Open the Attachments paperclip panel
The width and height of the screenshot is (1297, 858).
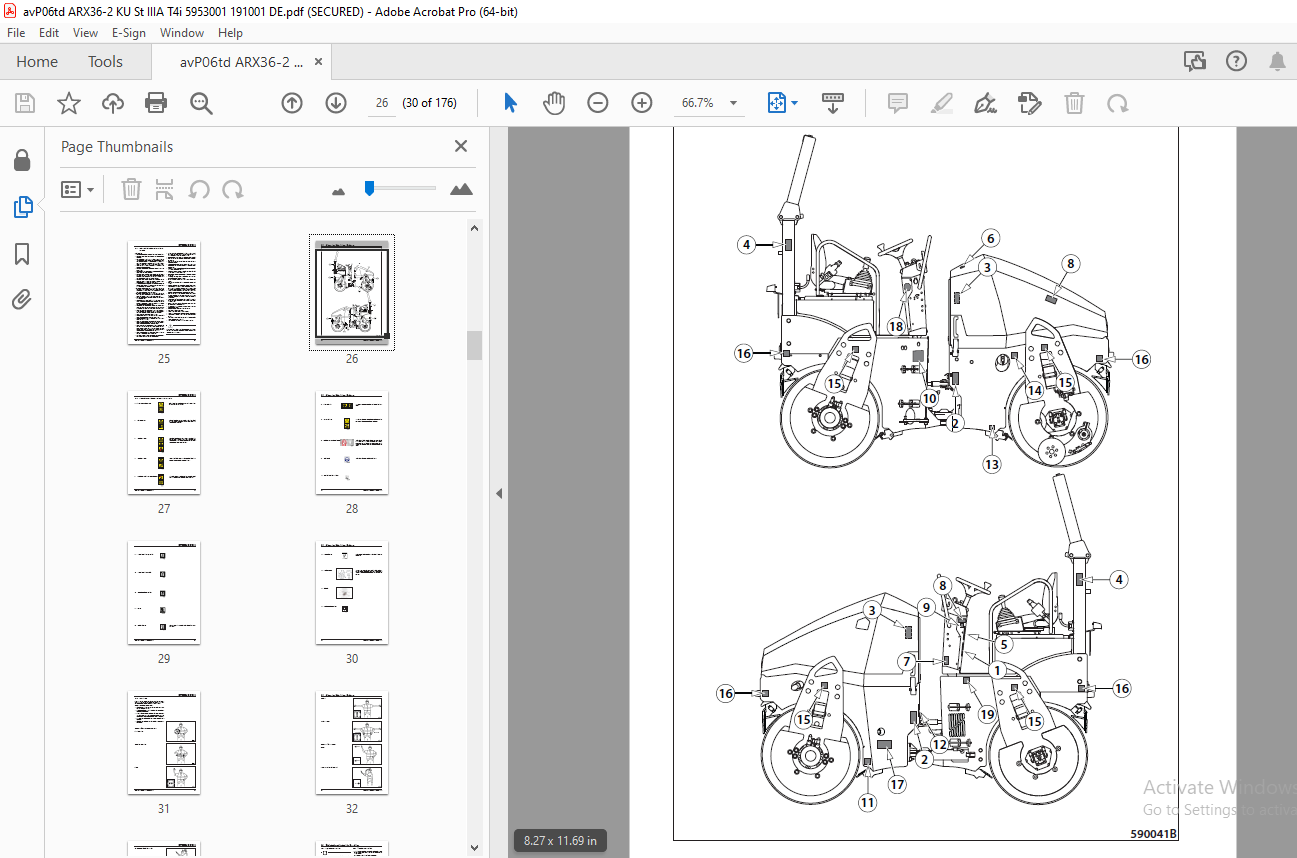click(22, 298)
